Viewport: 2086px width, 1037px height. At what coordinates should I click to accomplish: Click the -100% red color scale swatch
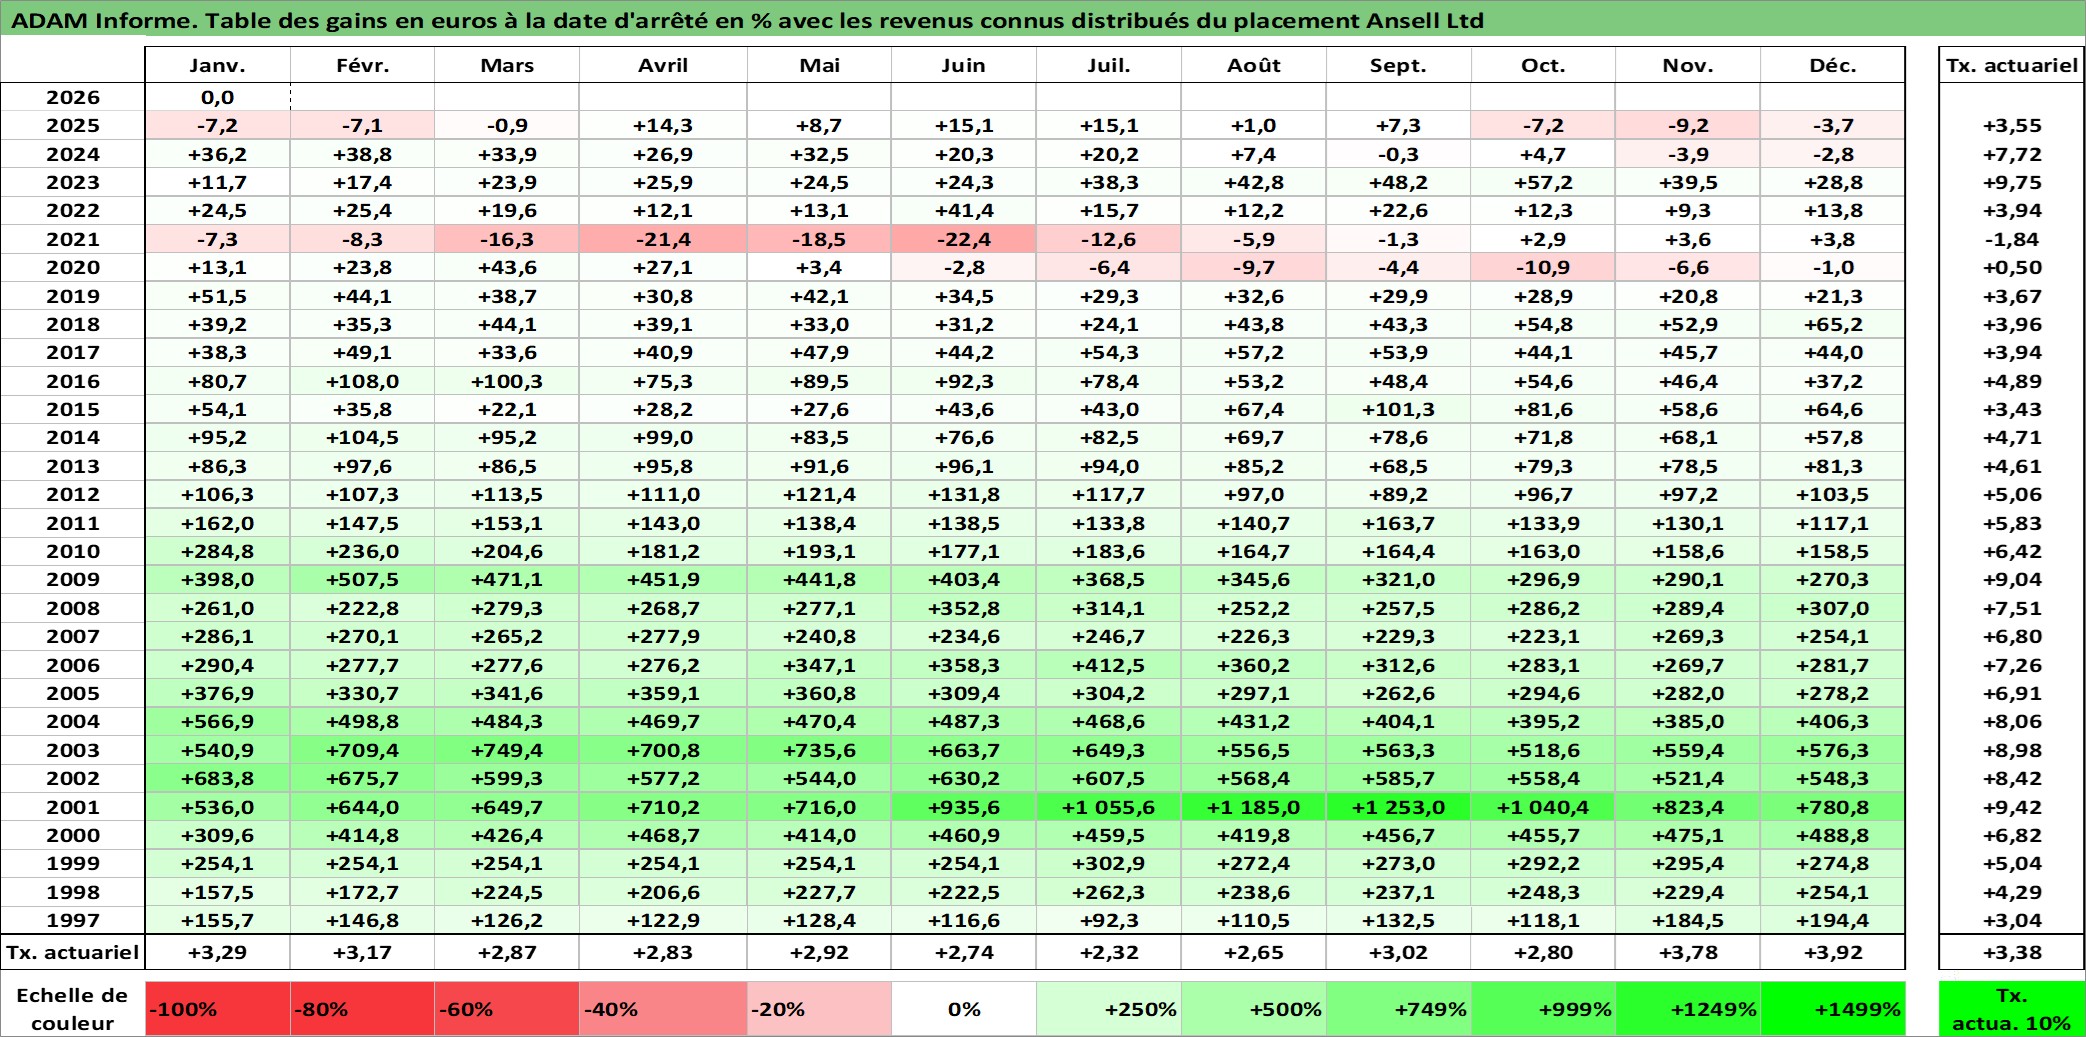point(218,1009)
